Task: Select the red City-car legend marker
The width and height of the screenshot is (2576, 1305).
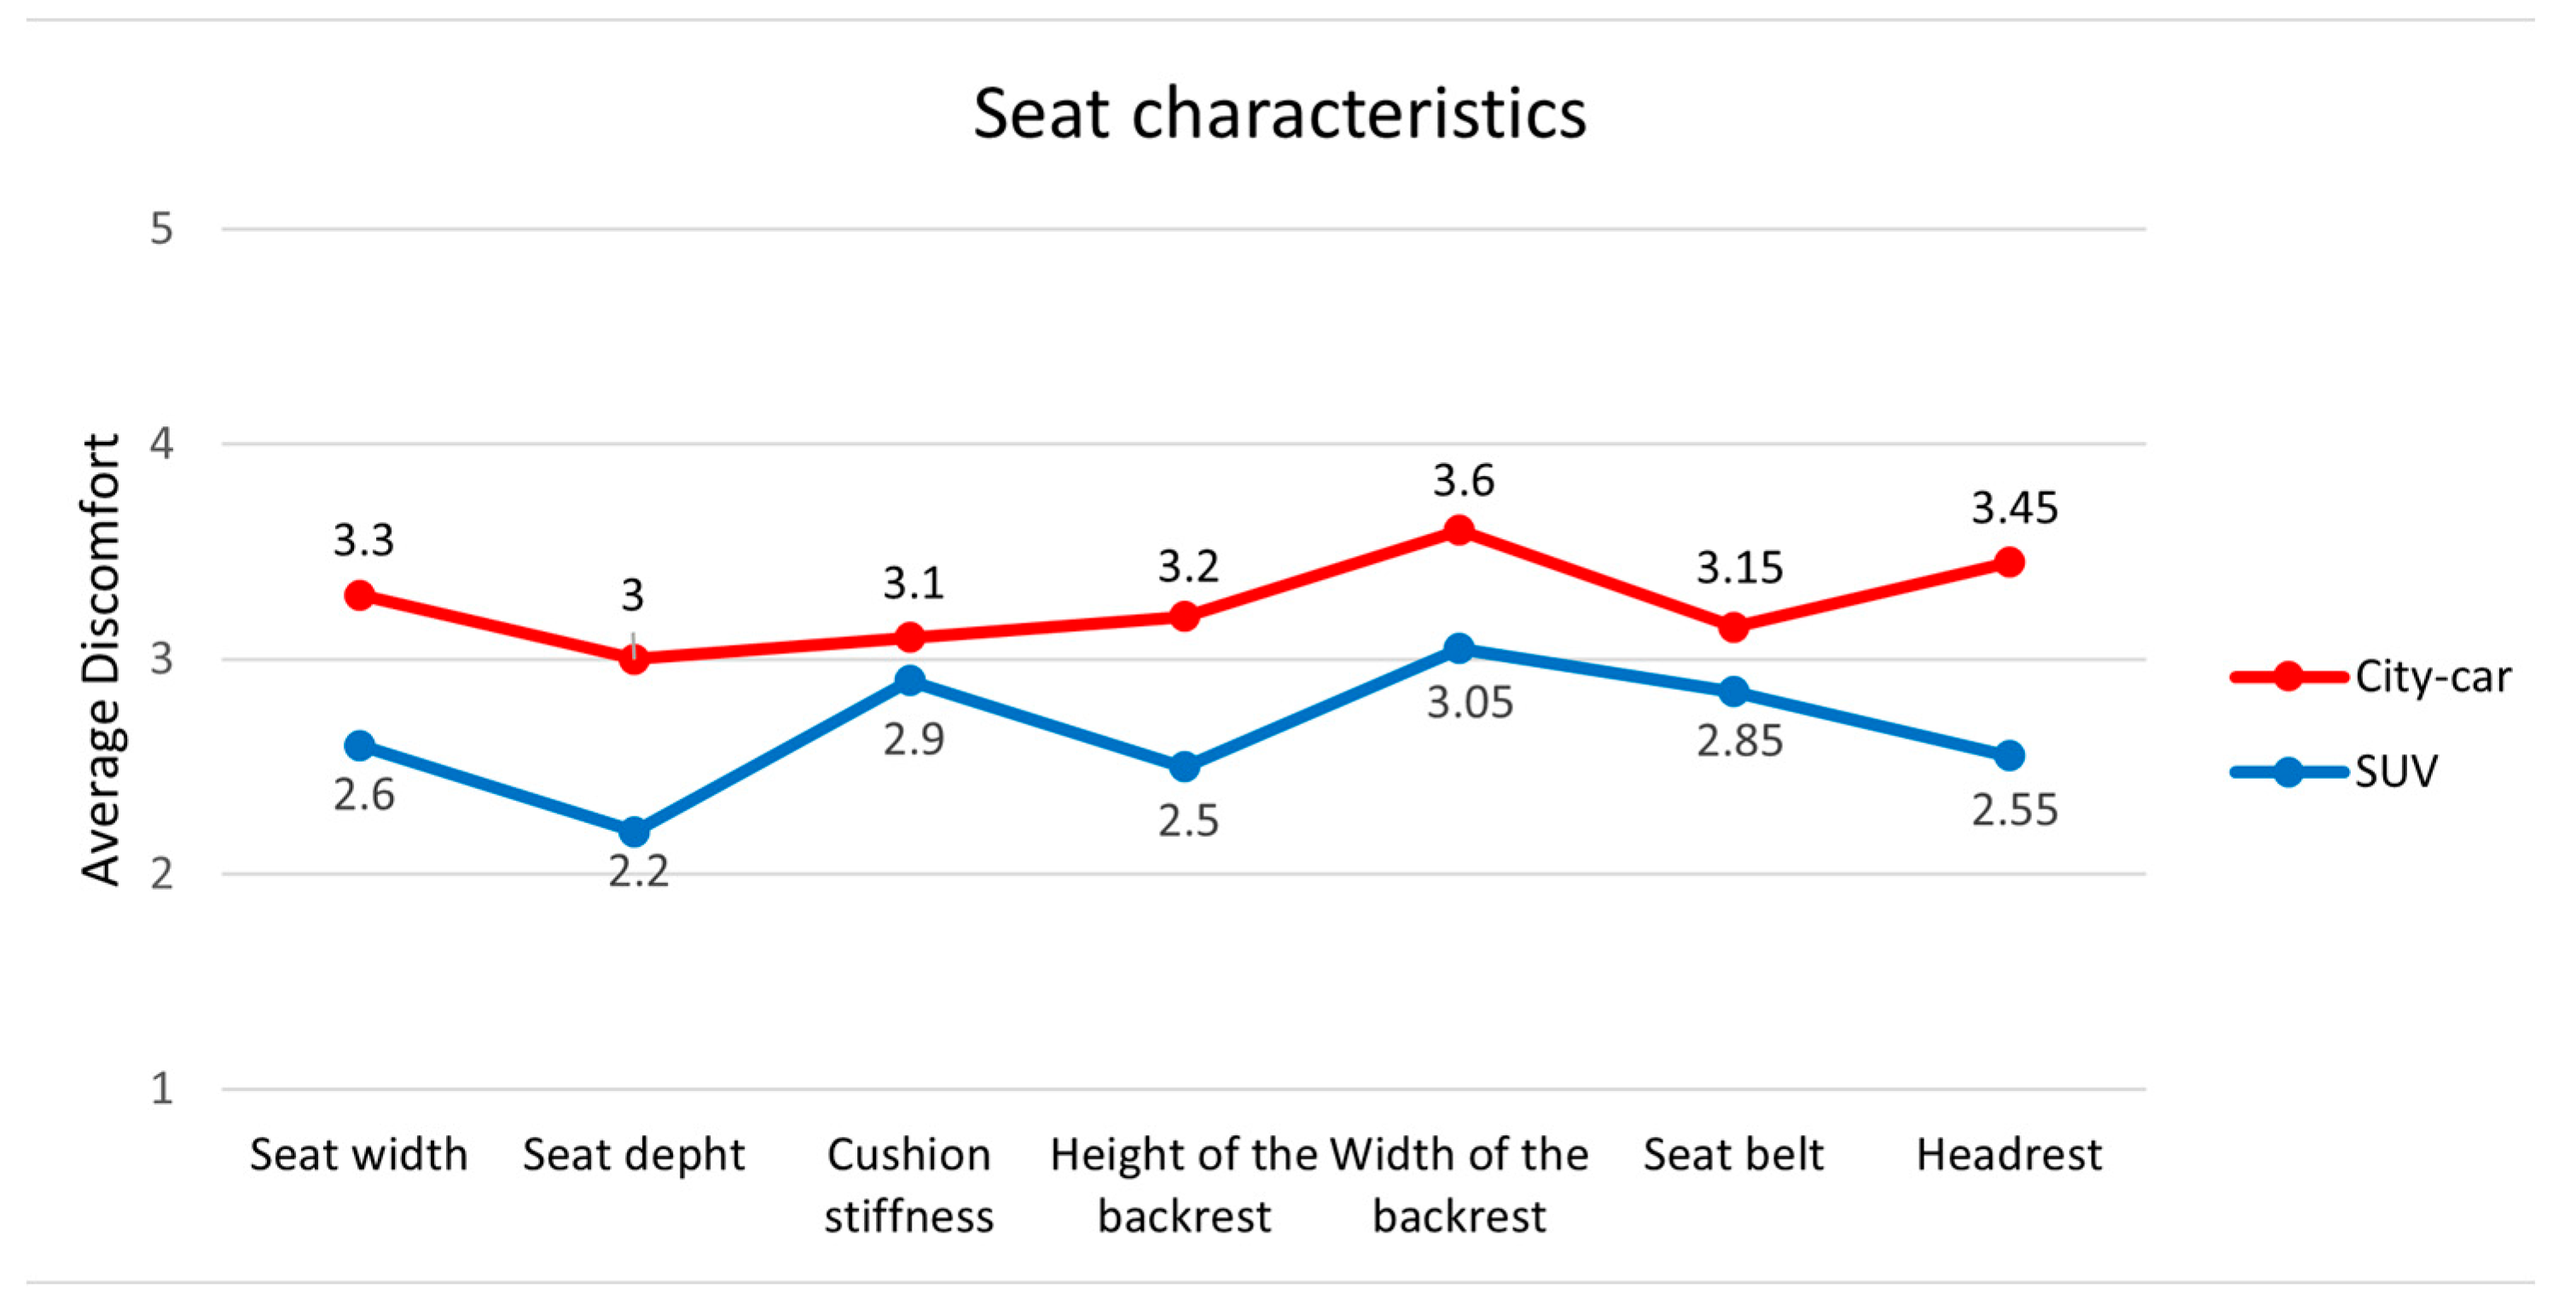Action: pos(2288,677)
